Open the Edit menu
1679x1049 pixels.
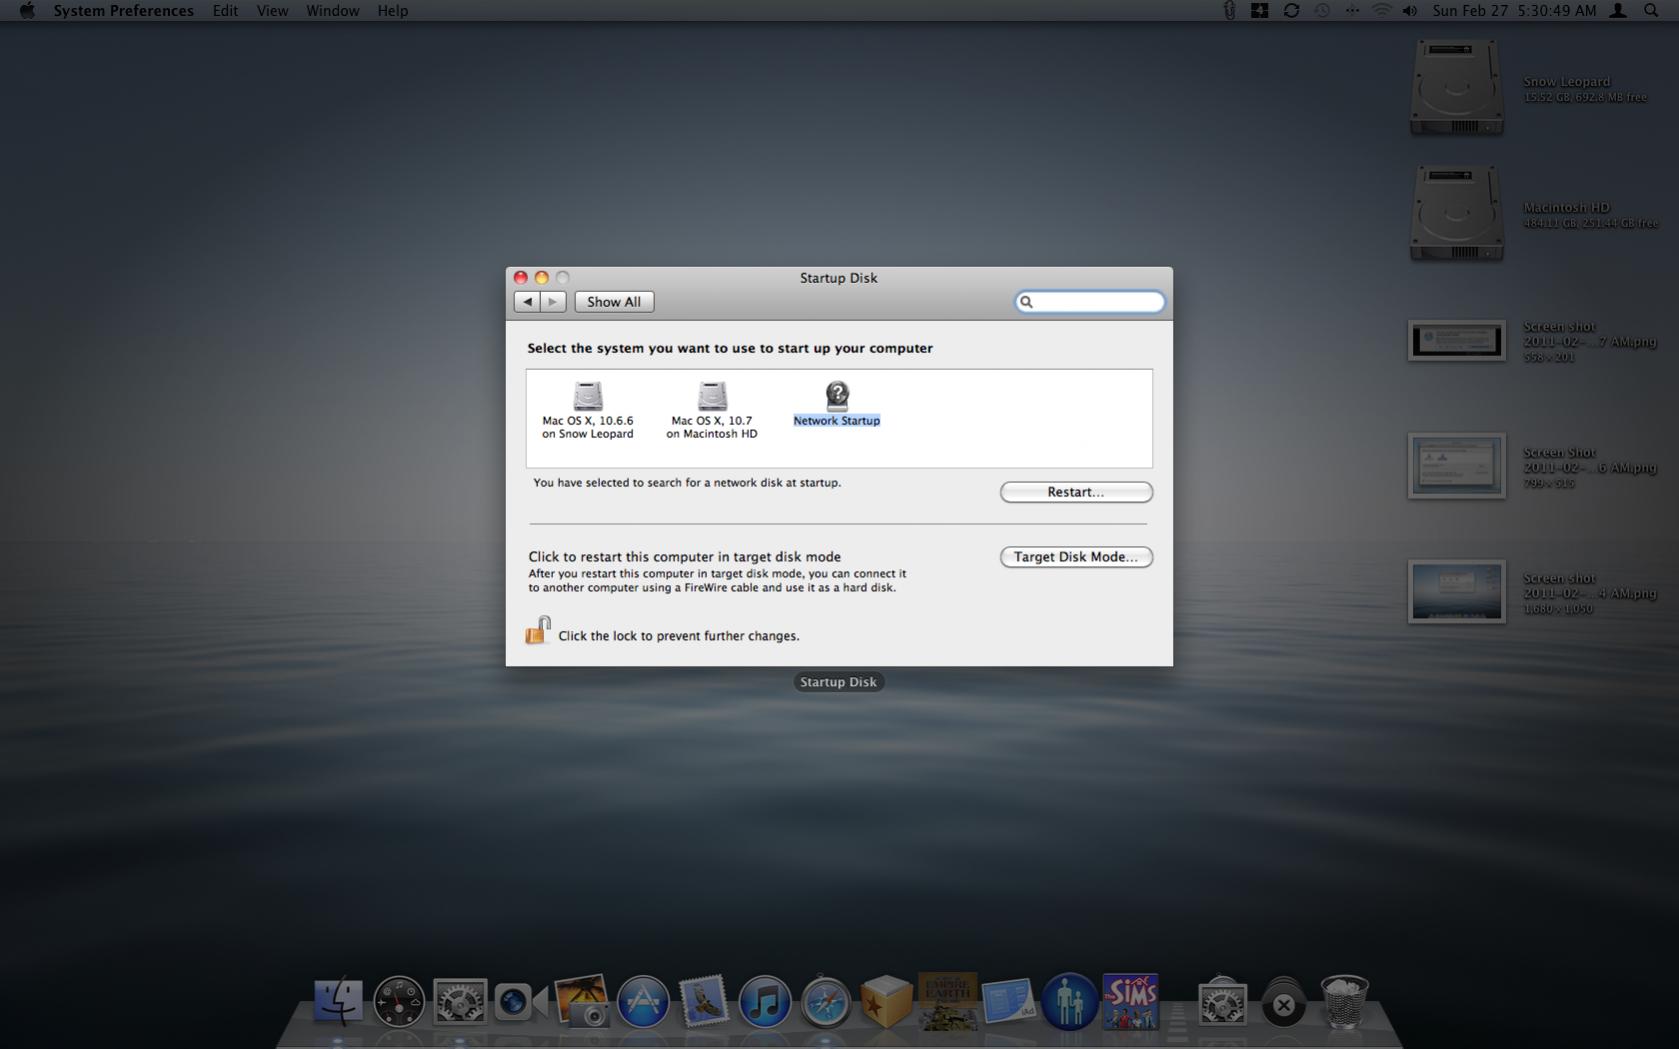pos(225,10)
